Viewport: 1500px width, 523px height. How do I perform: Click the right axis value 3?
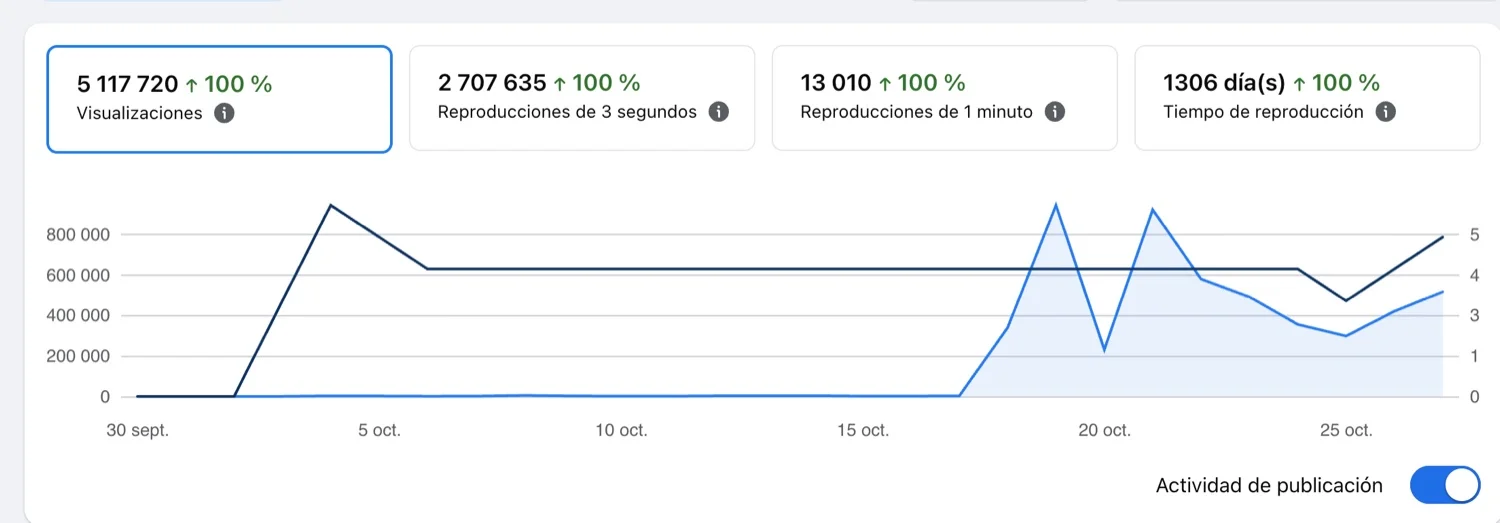pyautogui.click(x=1475, y=316)
